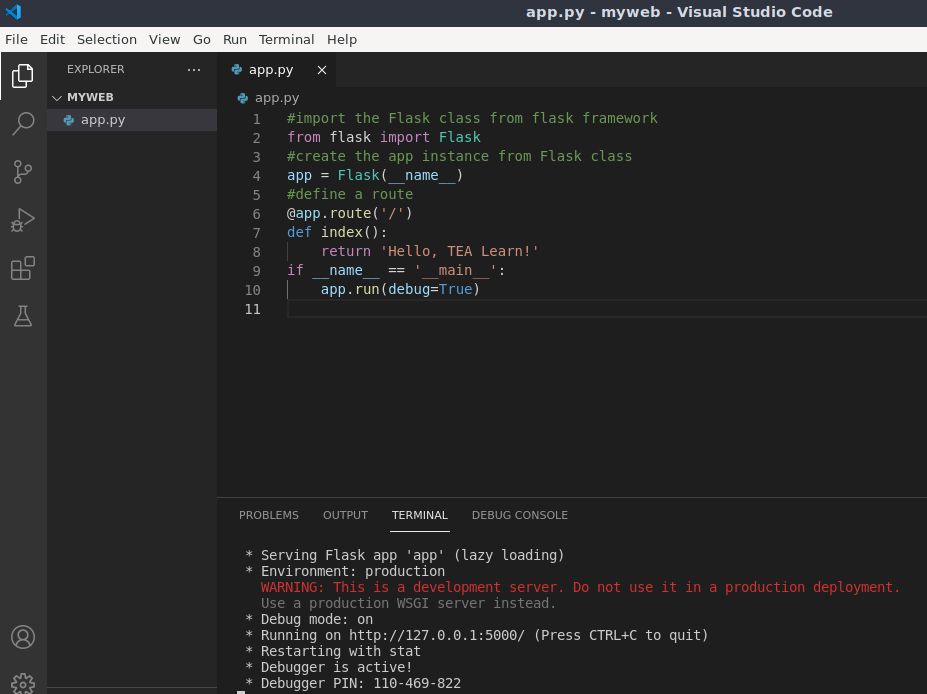
Task: Click line number 1 in gutter
Action: point(257,119)
